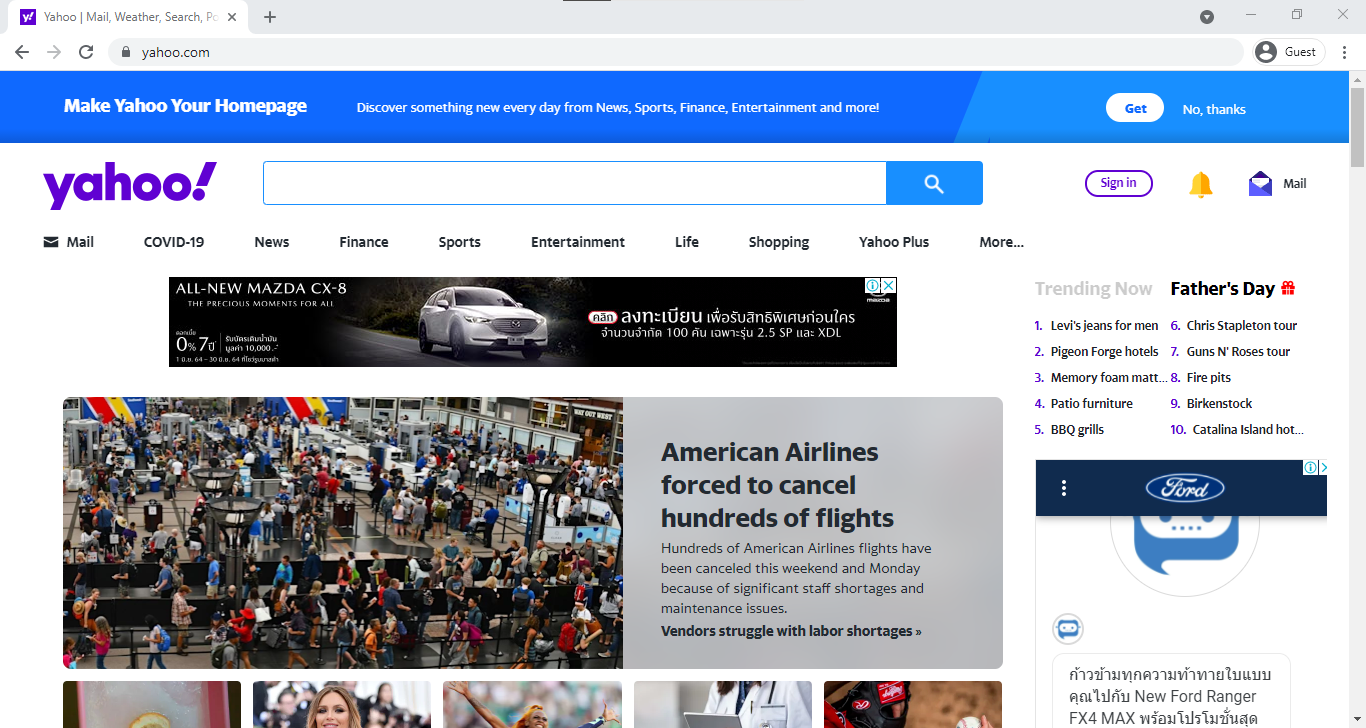Click the tab search dropdown arrow in title bar
The height and width of the screenshot is (728, 1366).
pyautogui.click(x=1207, y=17)
